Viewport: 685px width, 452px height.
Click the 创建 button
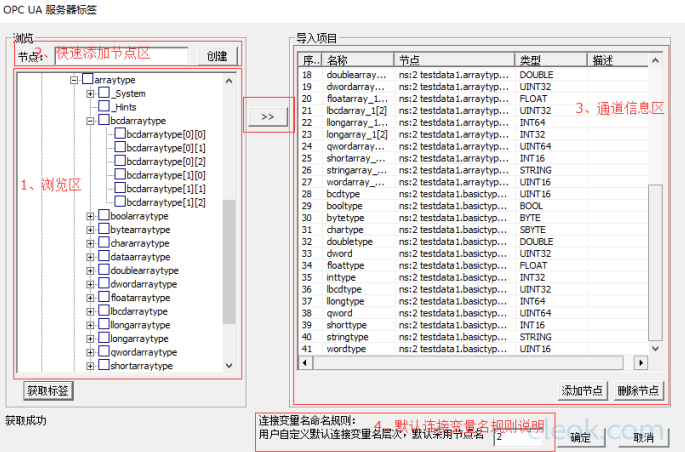(x=217, y=56)
